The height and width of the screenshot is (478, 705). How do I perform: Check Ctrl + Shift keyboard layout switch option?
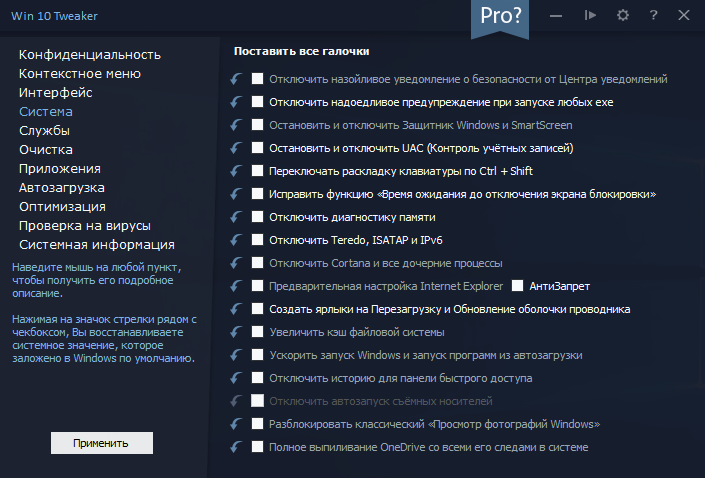(x=258, y=171)
